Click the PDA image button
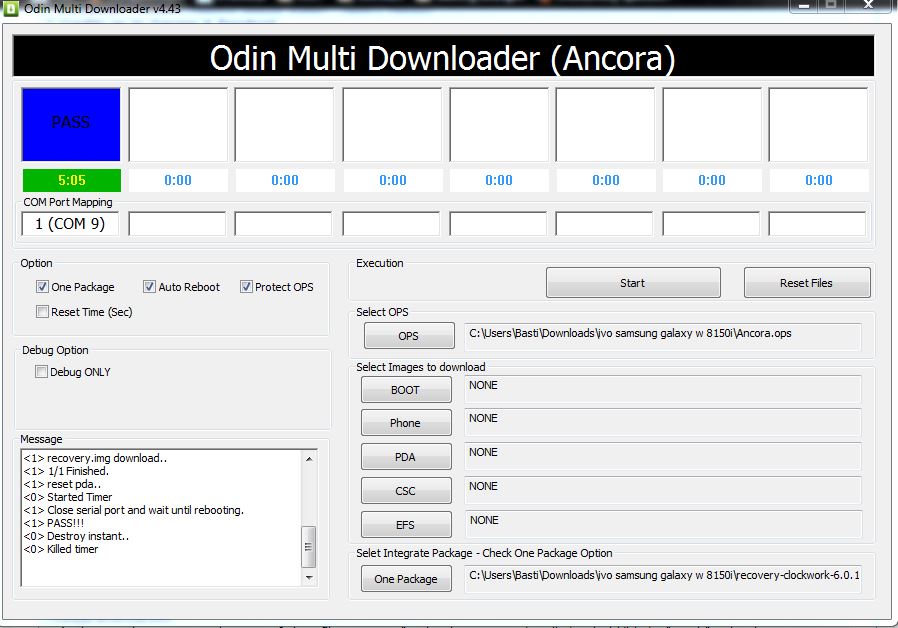The height and width of the screenshot is (628, 898). (x=406, y=457)
